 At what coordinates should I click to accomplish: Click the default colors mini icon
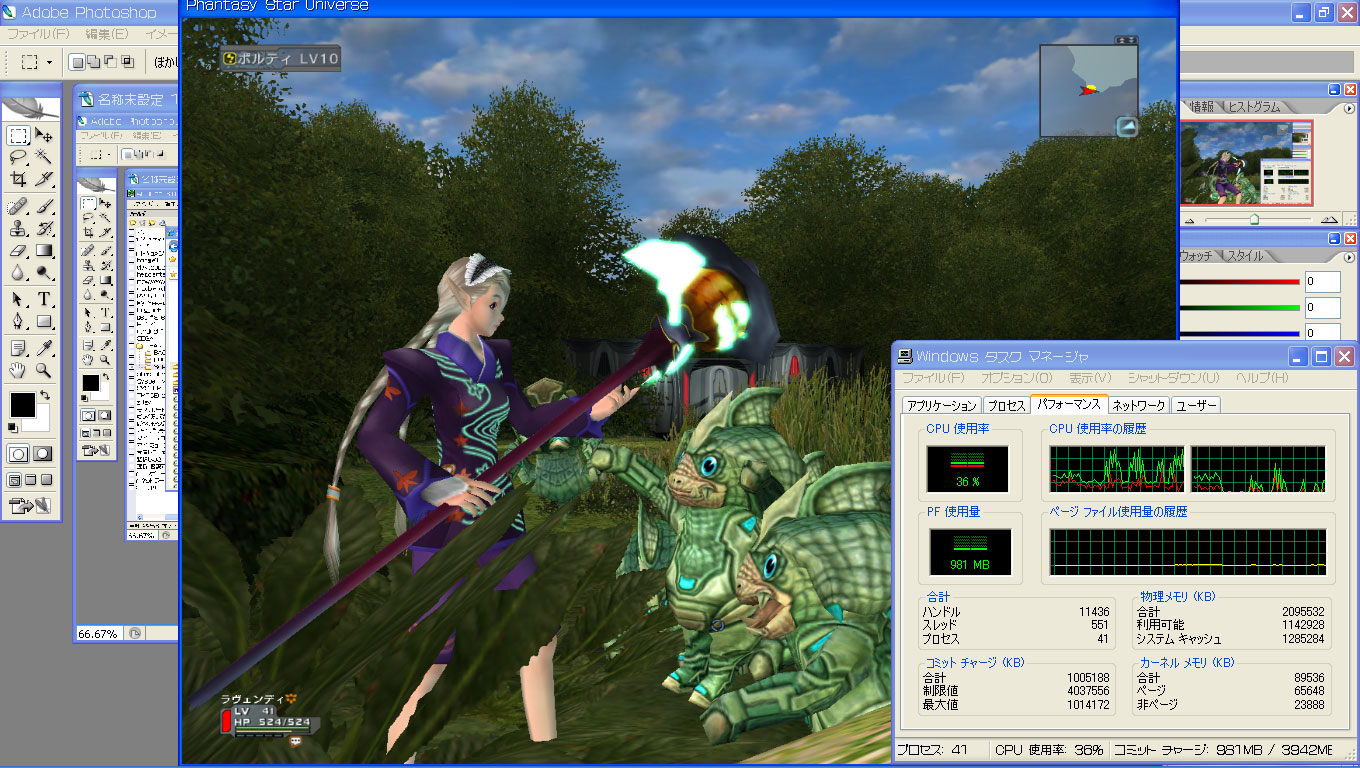tap(12, 427)
